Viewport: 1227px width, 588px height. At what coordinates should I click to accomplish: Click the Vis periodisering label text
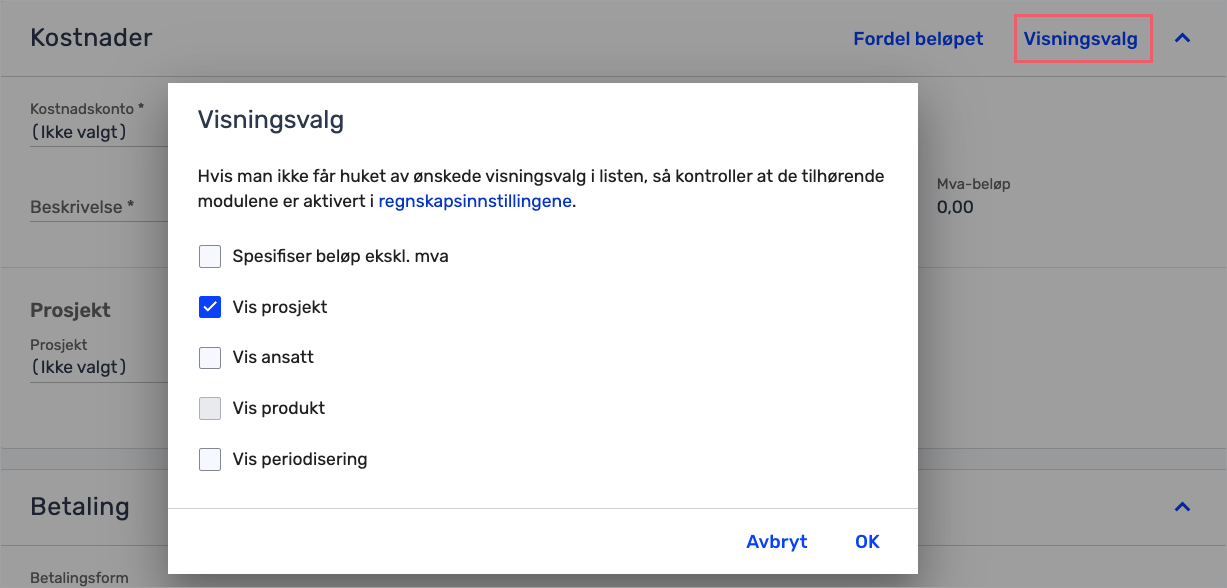pyautogui.click(x=300, y=460)
